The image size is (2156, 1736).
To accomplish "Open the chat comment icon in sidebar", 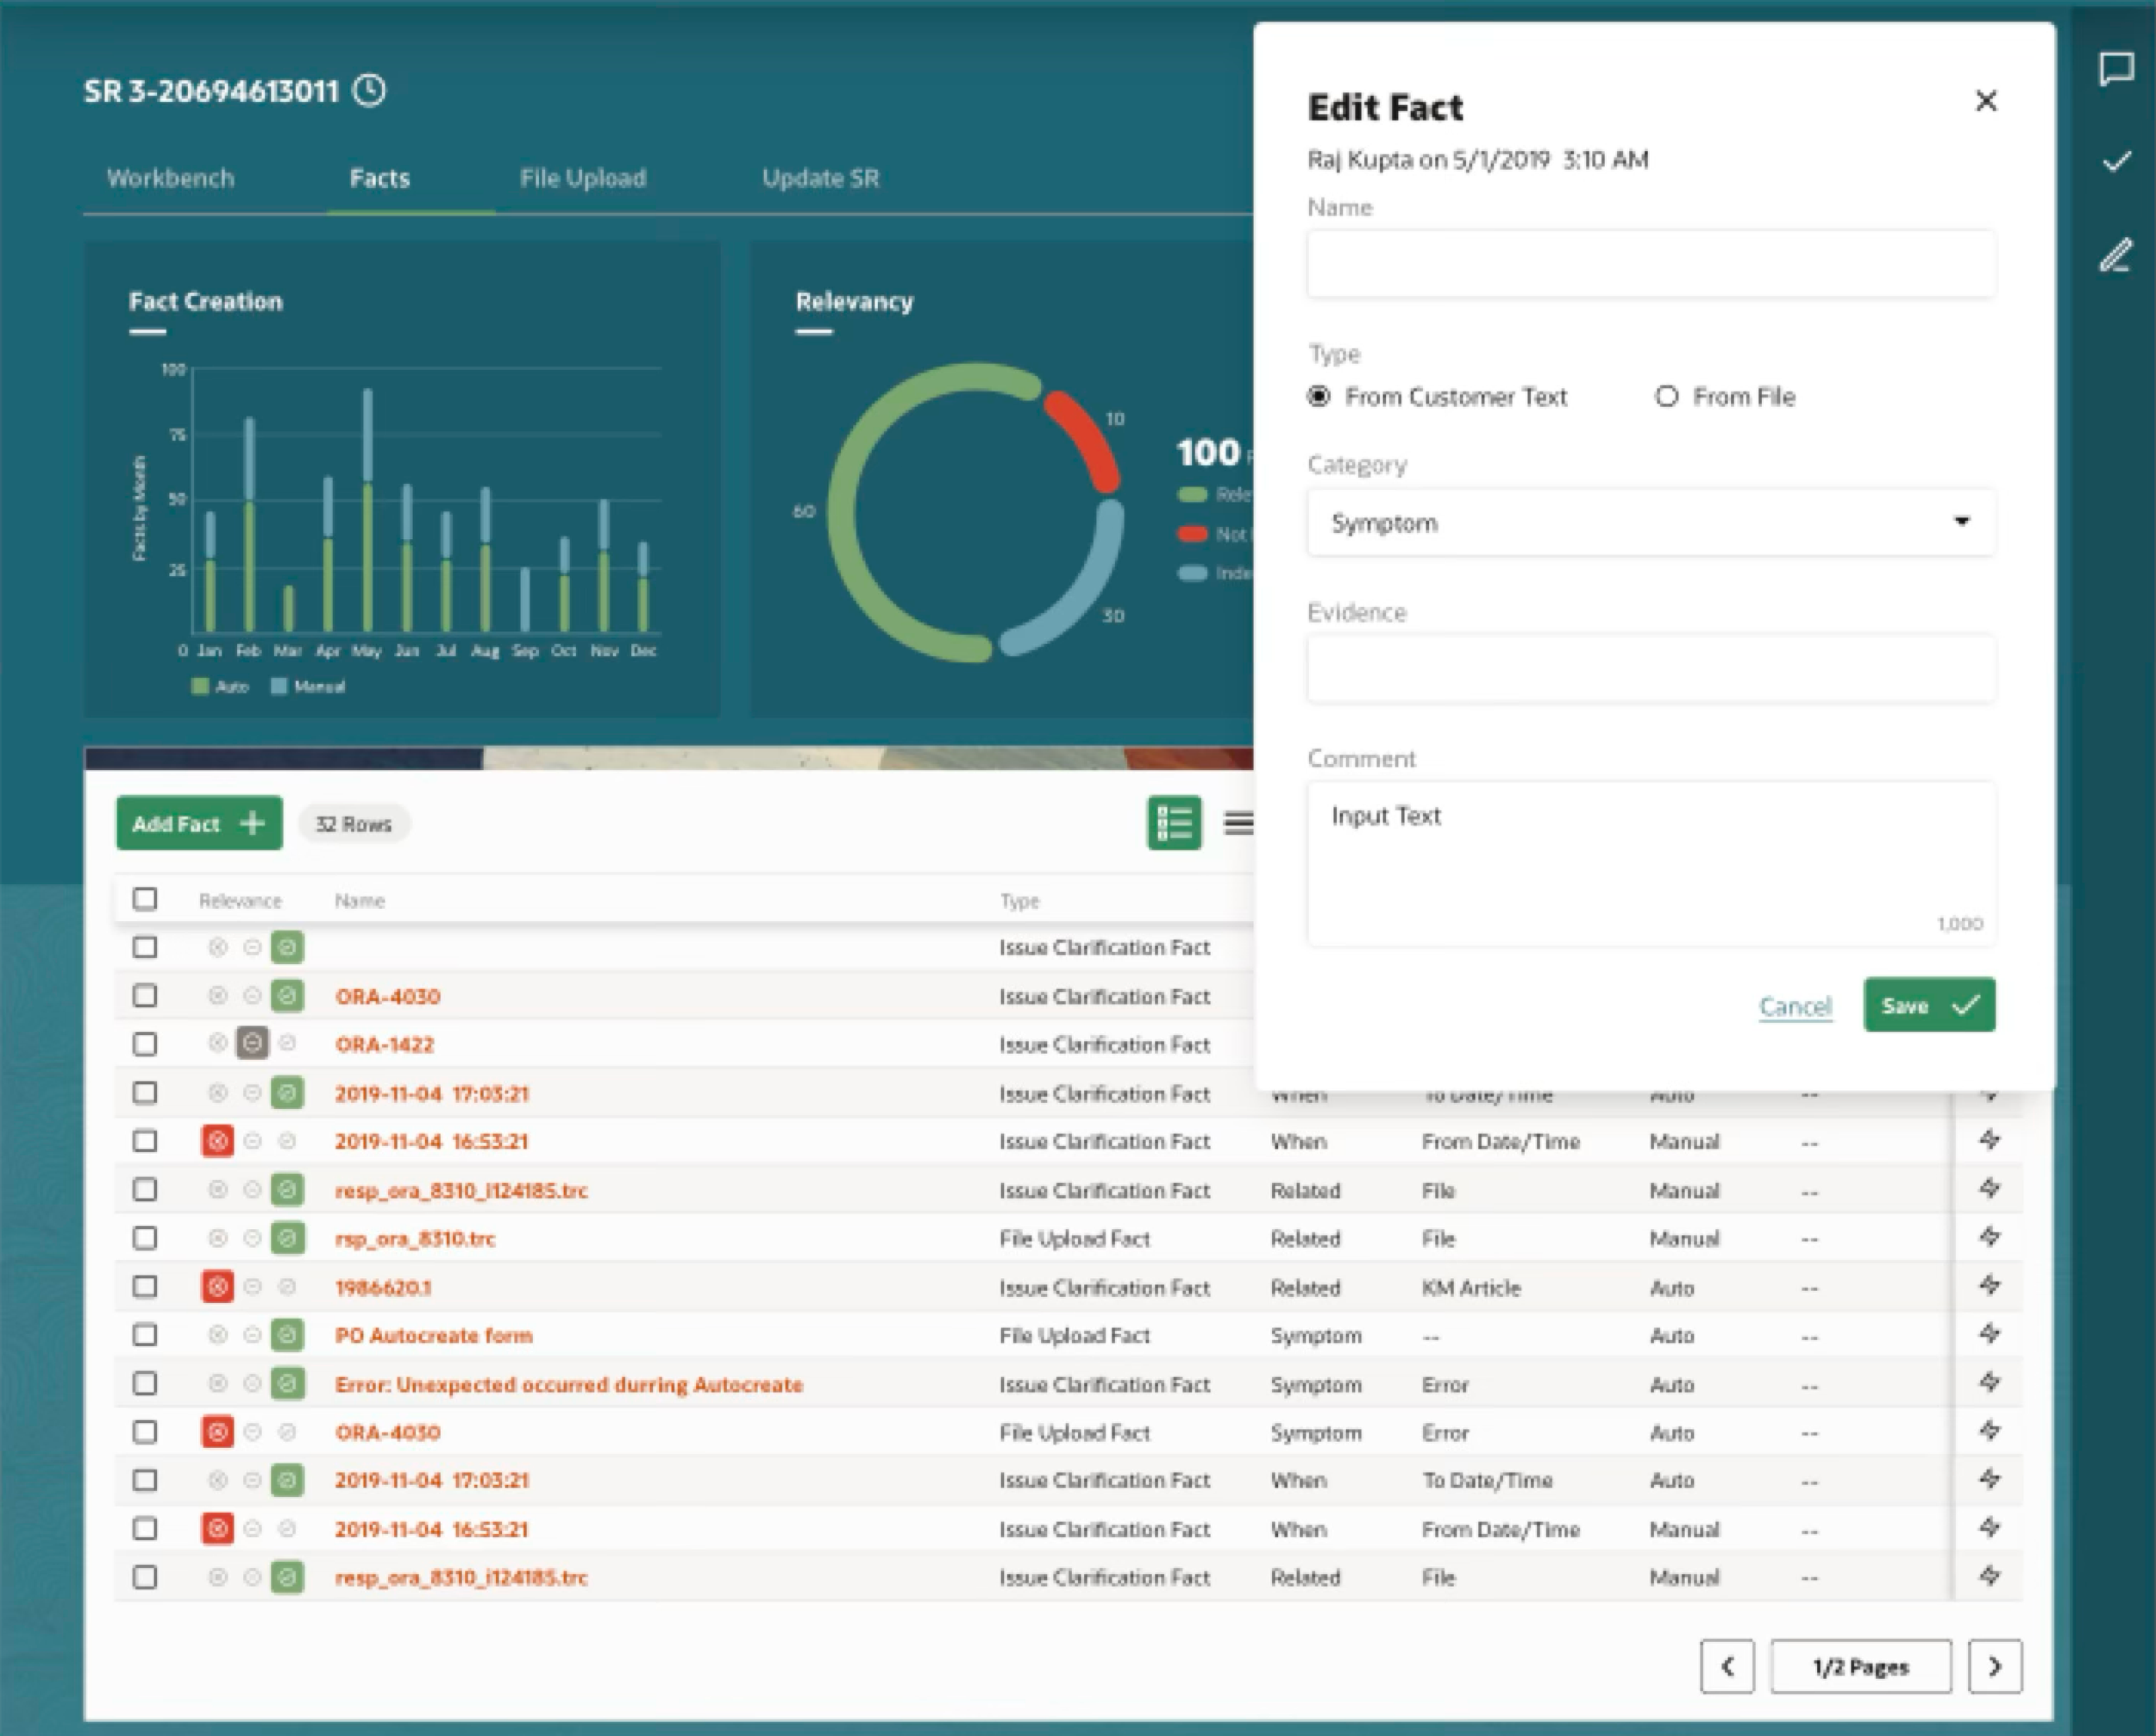I will tap(2116, 69).
